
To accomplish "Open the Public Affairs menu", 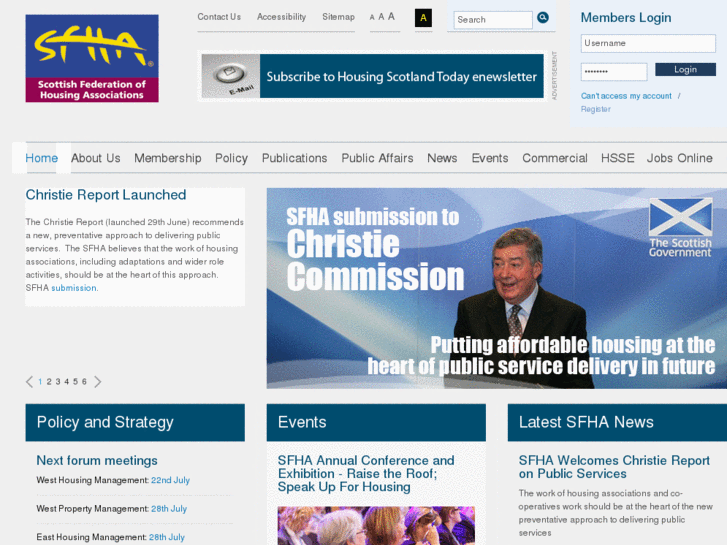I will click(x=377, y=158).
